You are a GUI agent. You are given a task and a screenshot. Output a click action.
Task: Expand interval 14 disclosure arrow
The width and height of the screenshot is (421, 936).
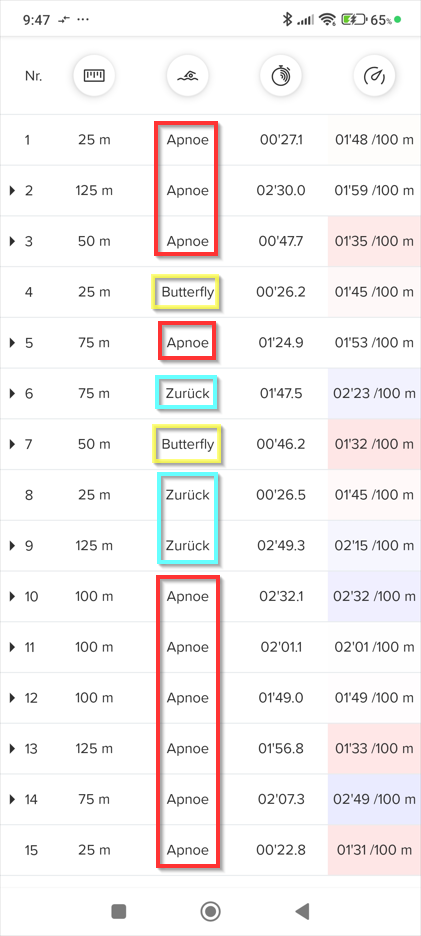[x=12, y=800]
